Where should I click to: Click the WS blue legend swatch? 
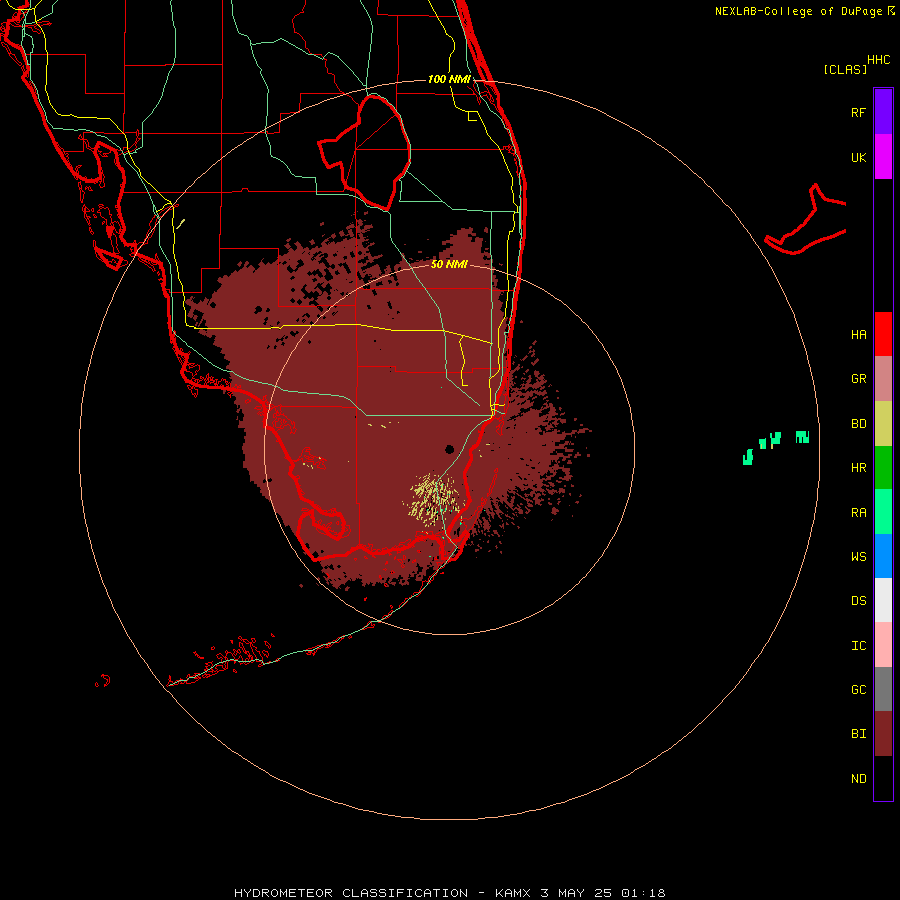click(883, 556)
